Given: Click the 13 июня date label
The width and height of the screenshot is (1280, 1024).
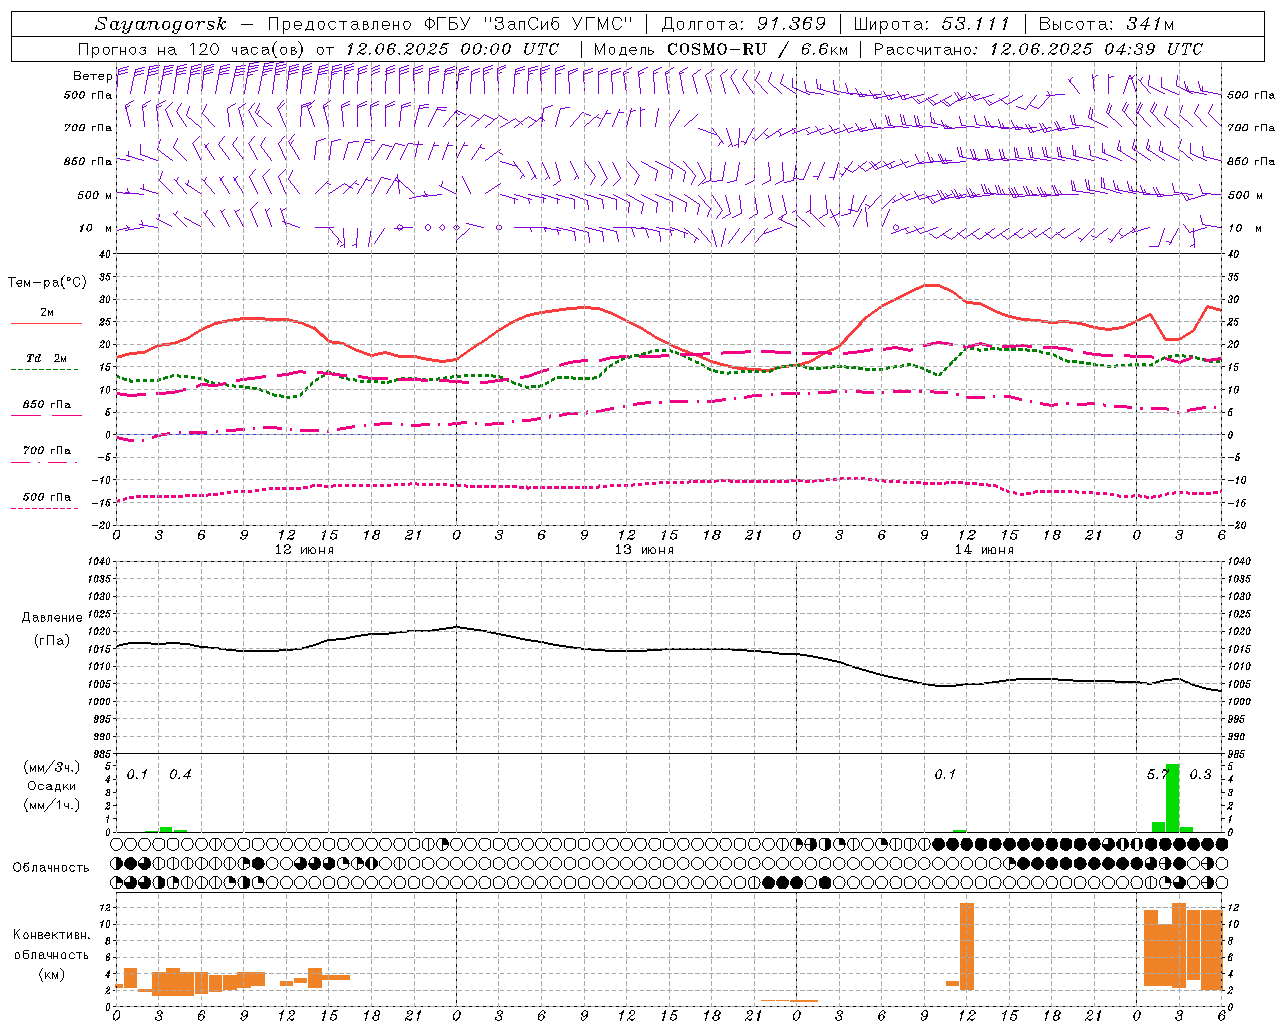Looking at the screenshot, I should tap(644, 550).
